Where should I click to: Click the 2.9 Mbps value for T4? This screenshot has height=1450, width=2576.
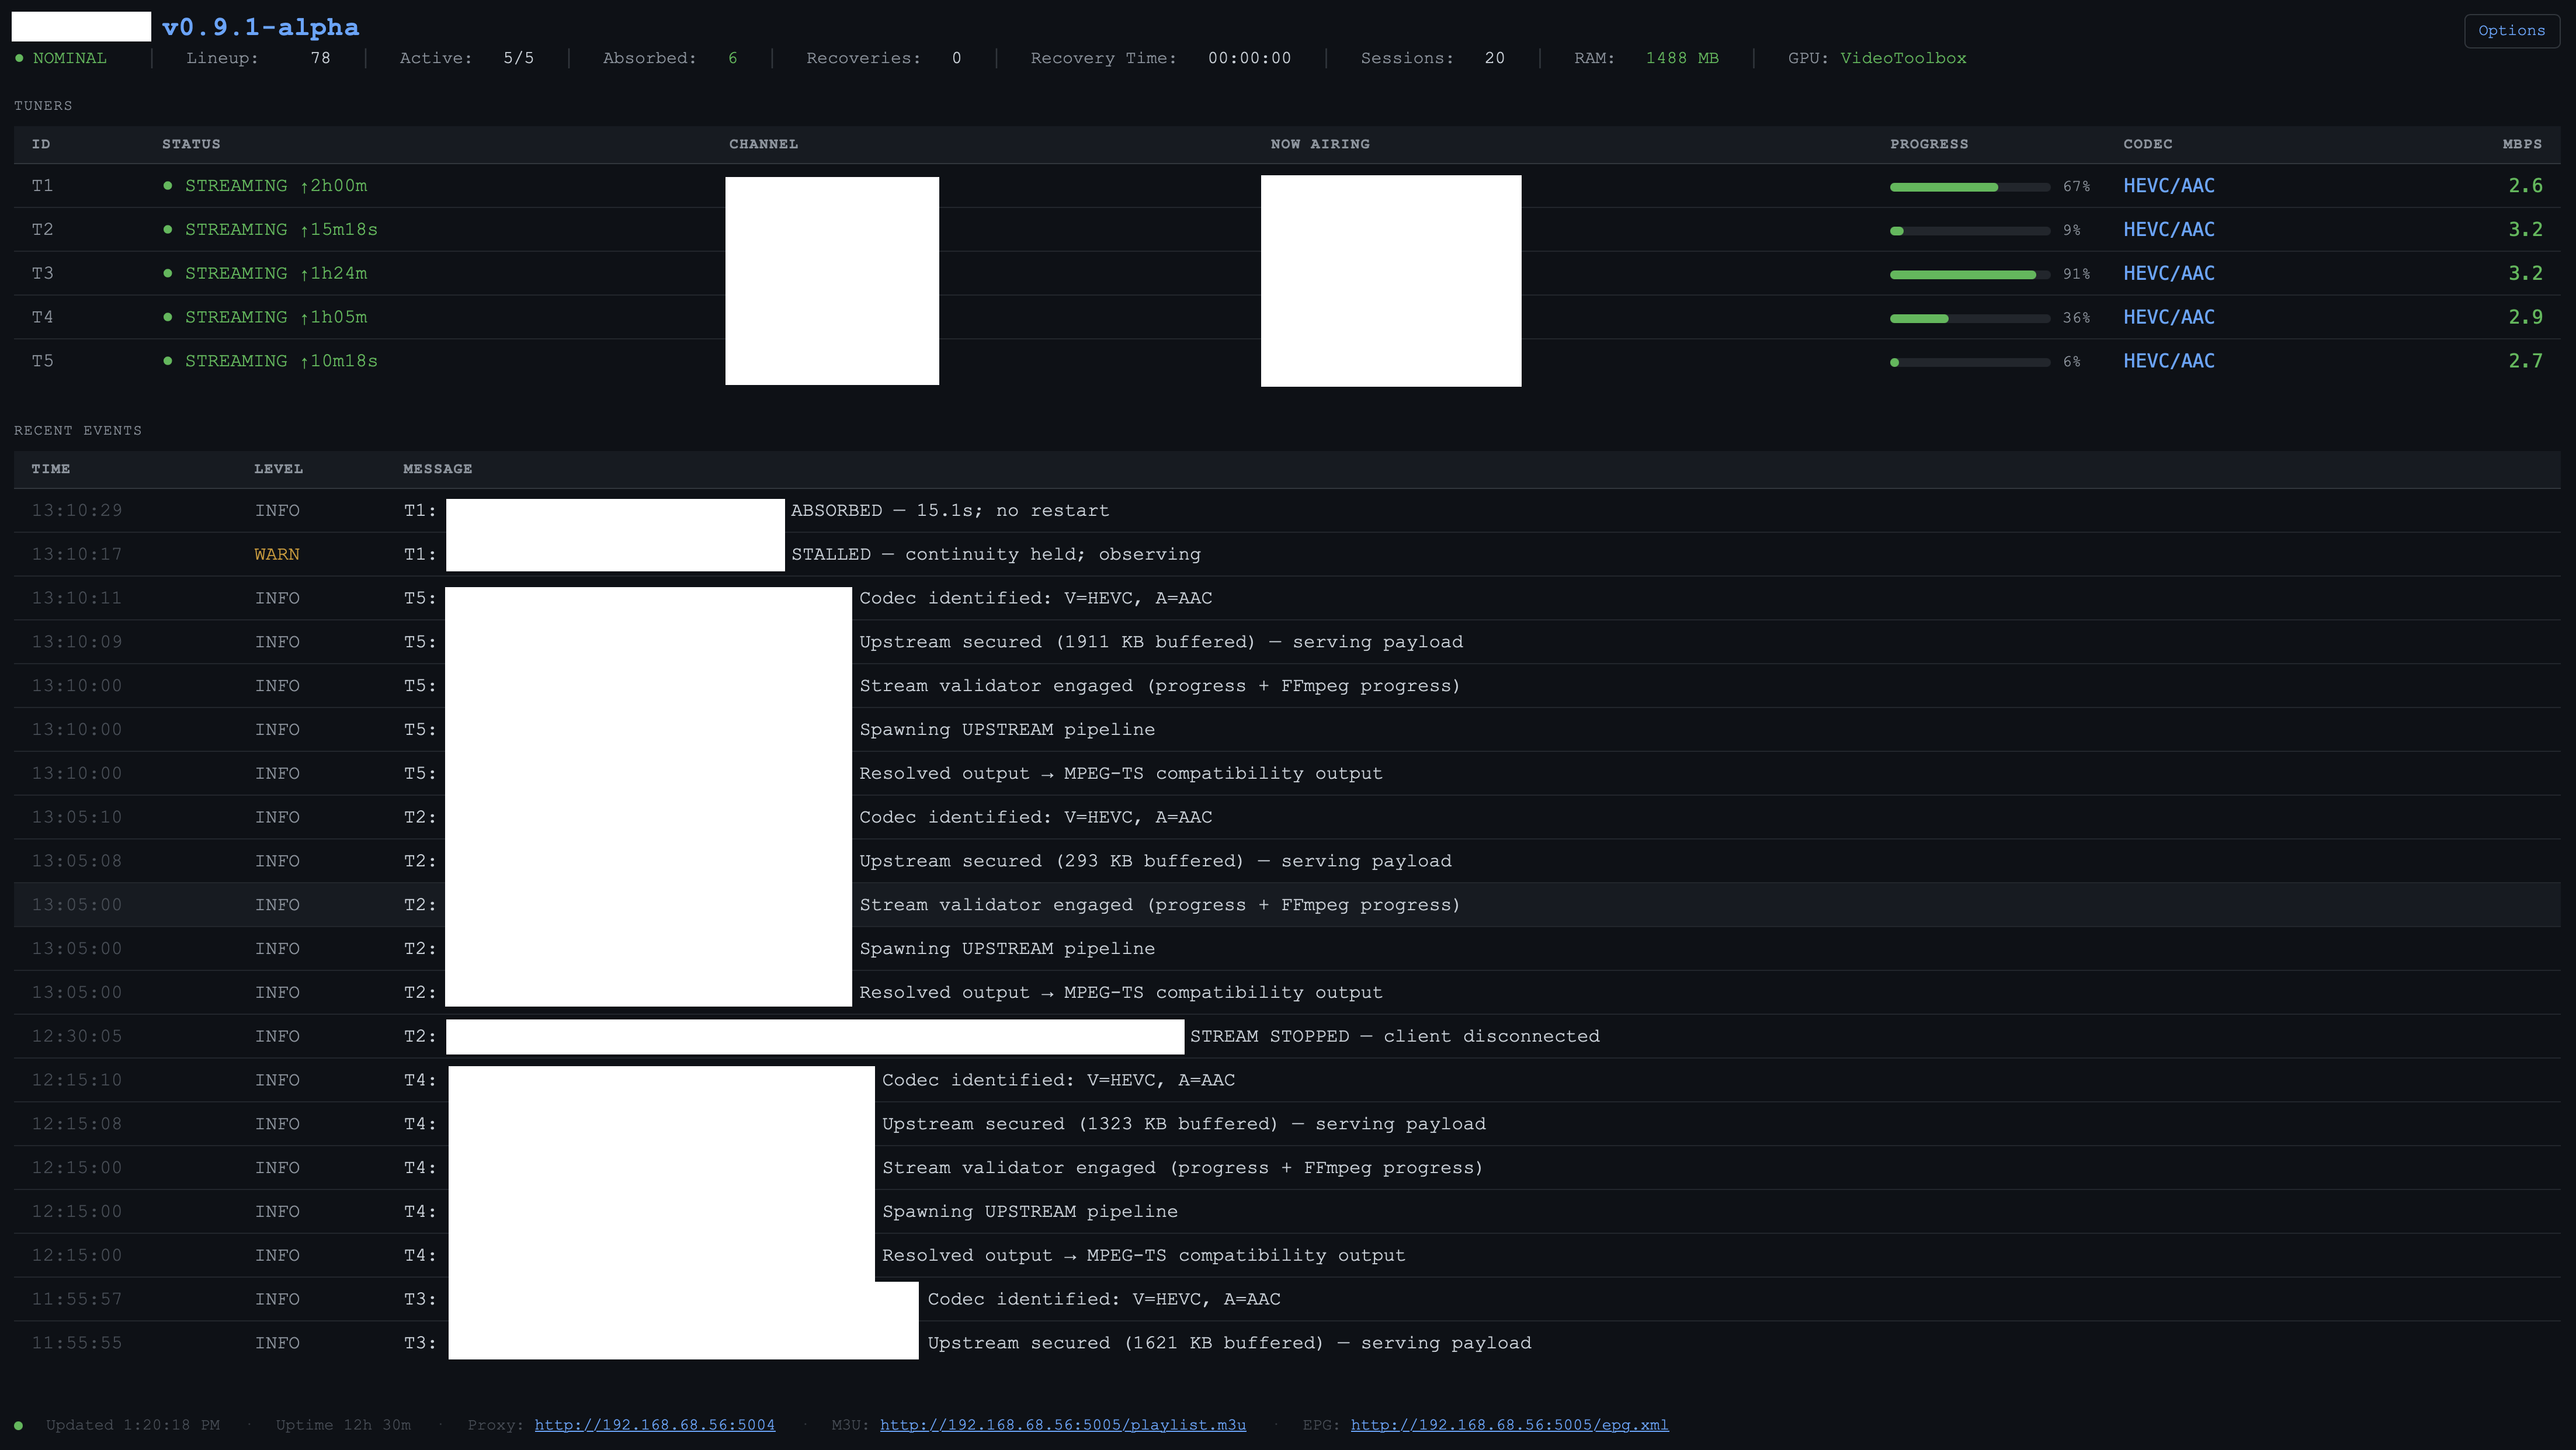point(2525,317)
